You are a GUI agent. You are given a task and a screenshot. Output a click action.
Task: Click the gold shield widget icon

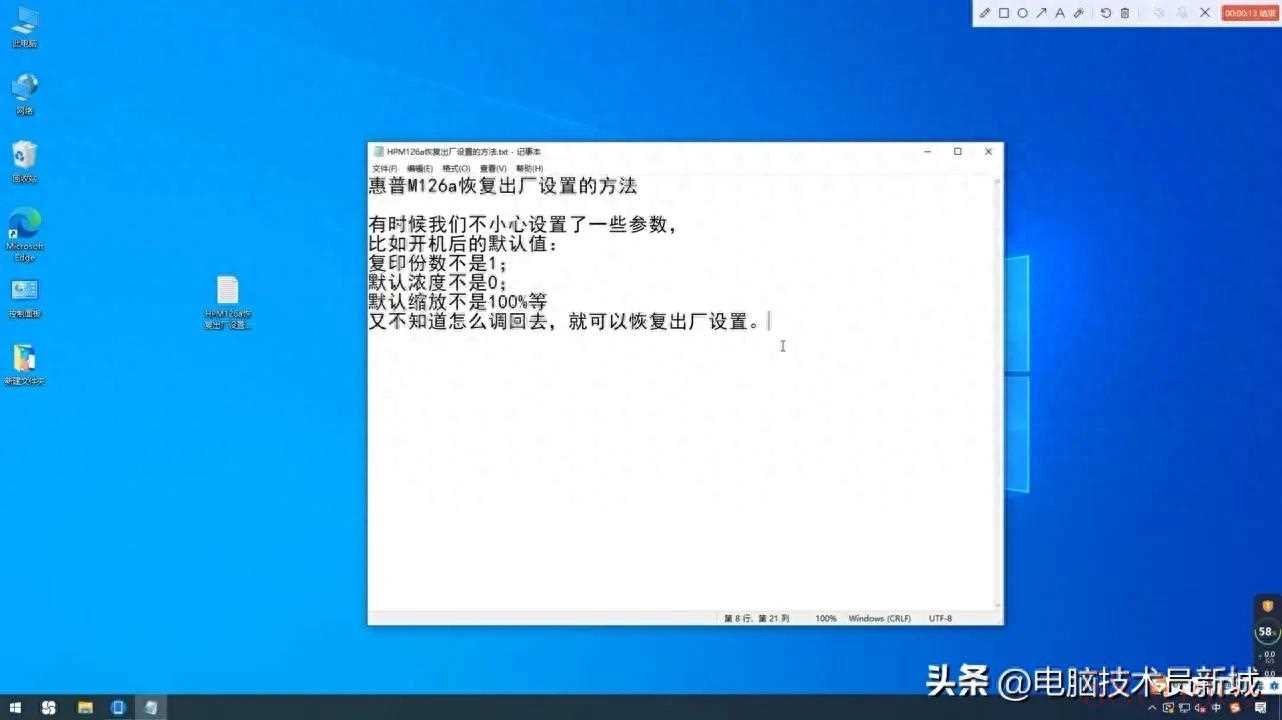click(1267, 605)
